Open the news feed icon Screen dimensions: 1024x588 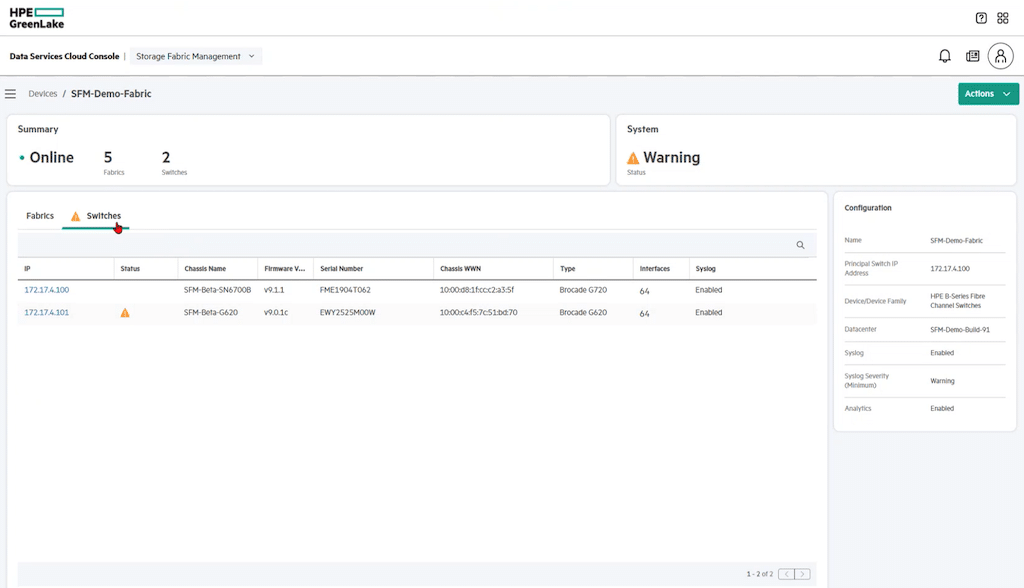(x=972, y=56)
